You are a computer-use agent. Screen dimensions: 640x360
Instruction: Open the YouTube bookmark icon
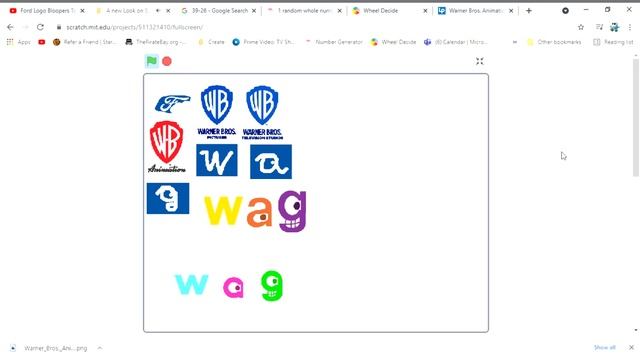[42, 42]
